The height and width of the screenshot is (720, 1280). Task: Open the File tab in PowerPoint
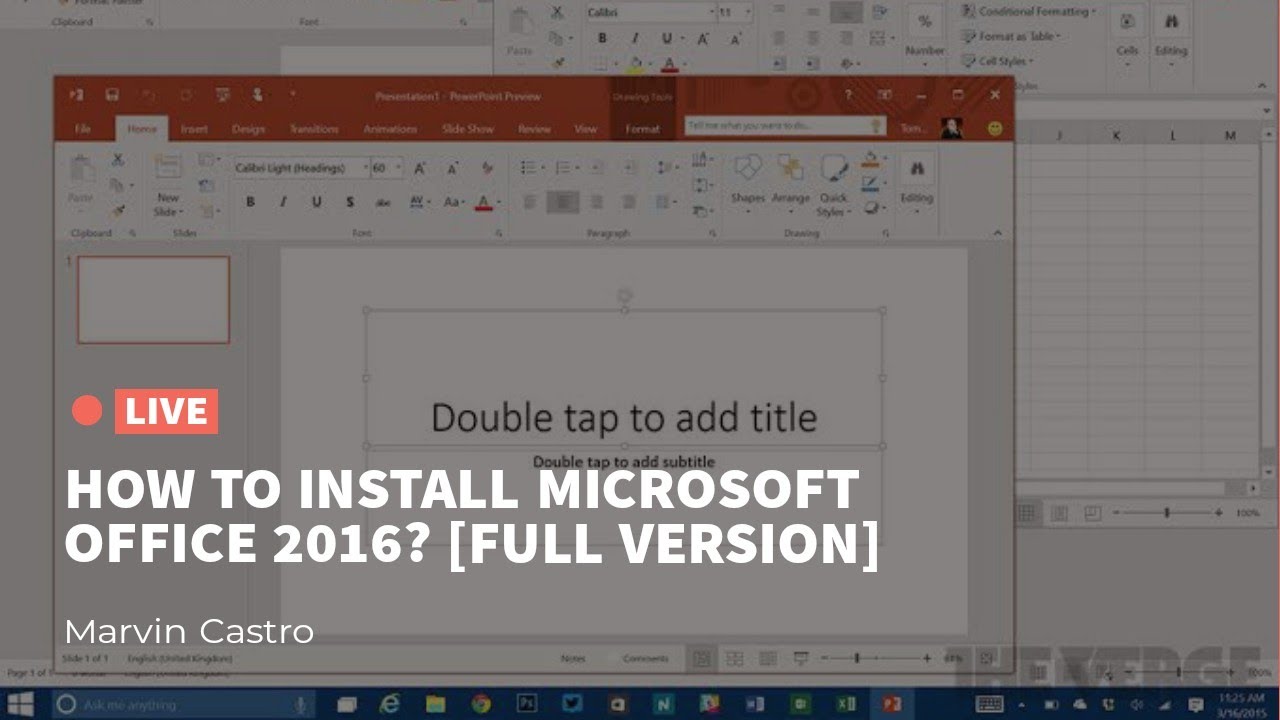tap(83, 129)
